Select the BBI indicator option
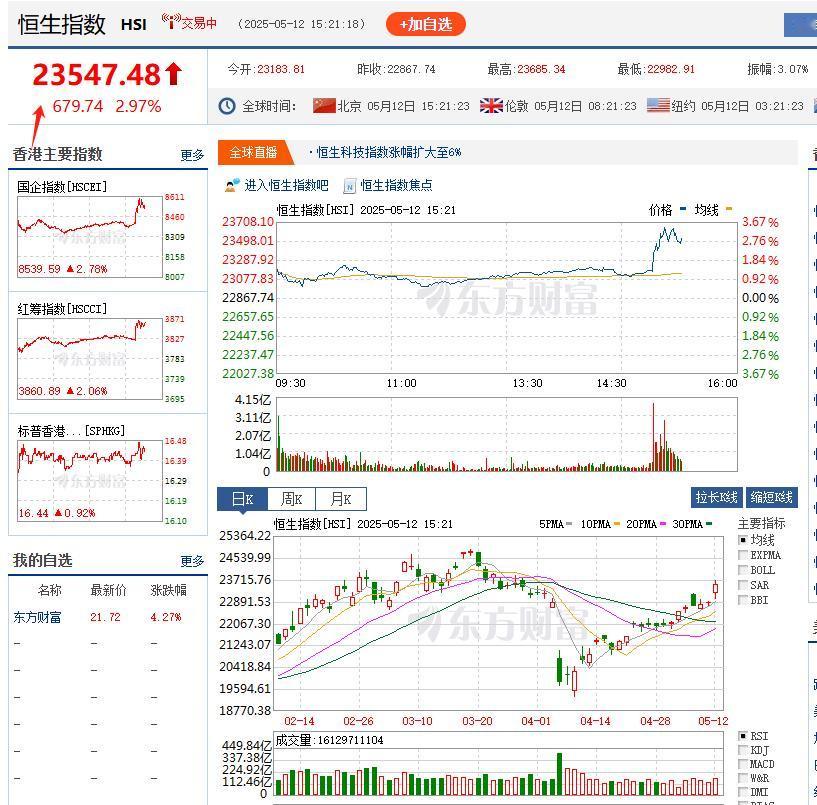The width and height of the screenshot is (817, 805). pyautogui.click(x=743, y=600)
